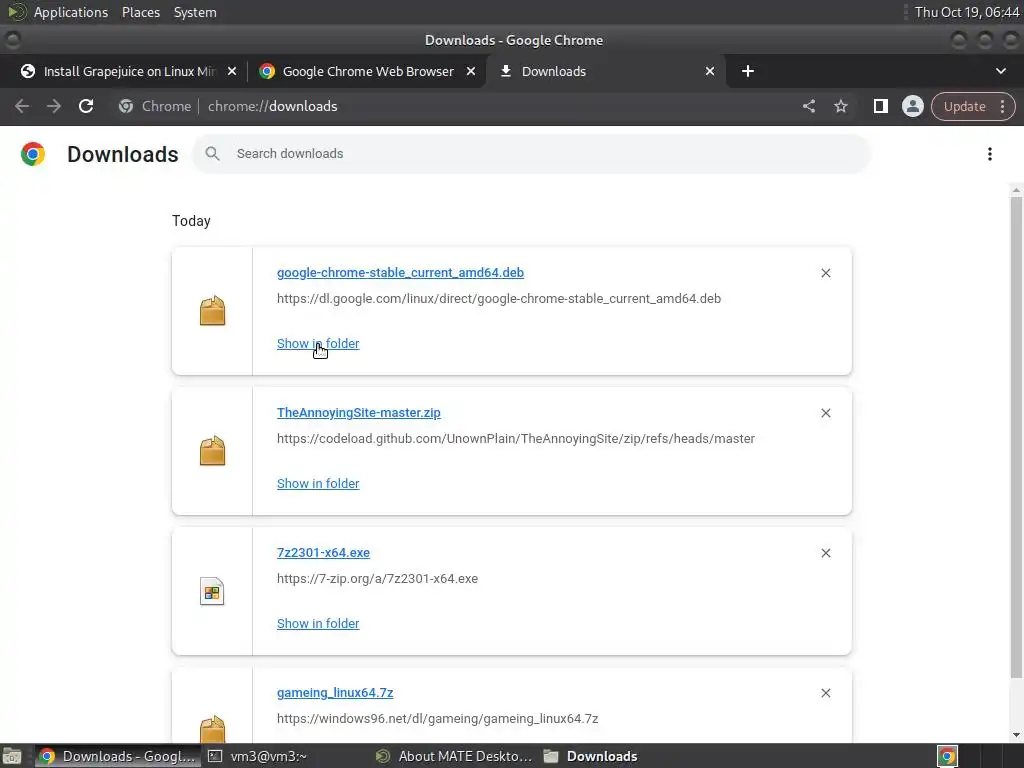
Task: Switch to About MATE Desktop taskbar window
Action: 456,756
